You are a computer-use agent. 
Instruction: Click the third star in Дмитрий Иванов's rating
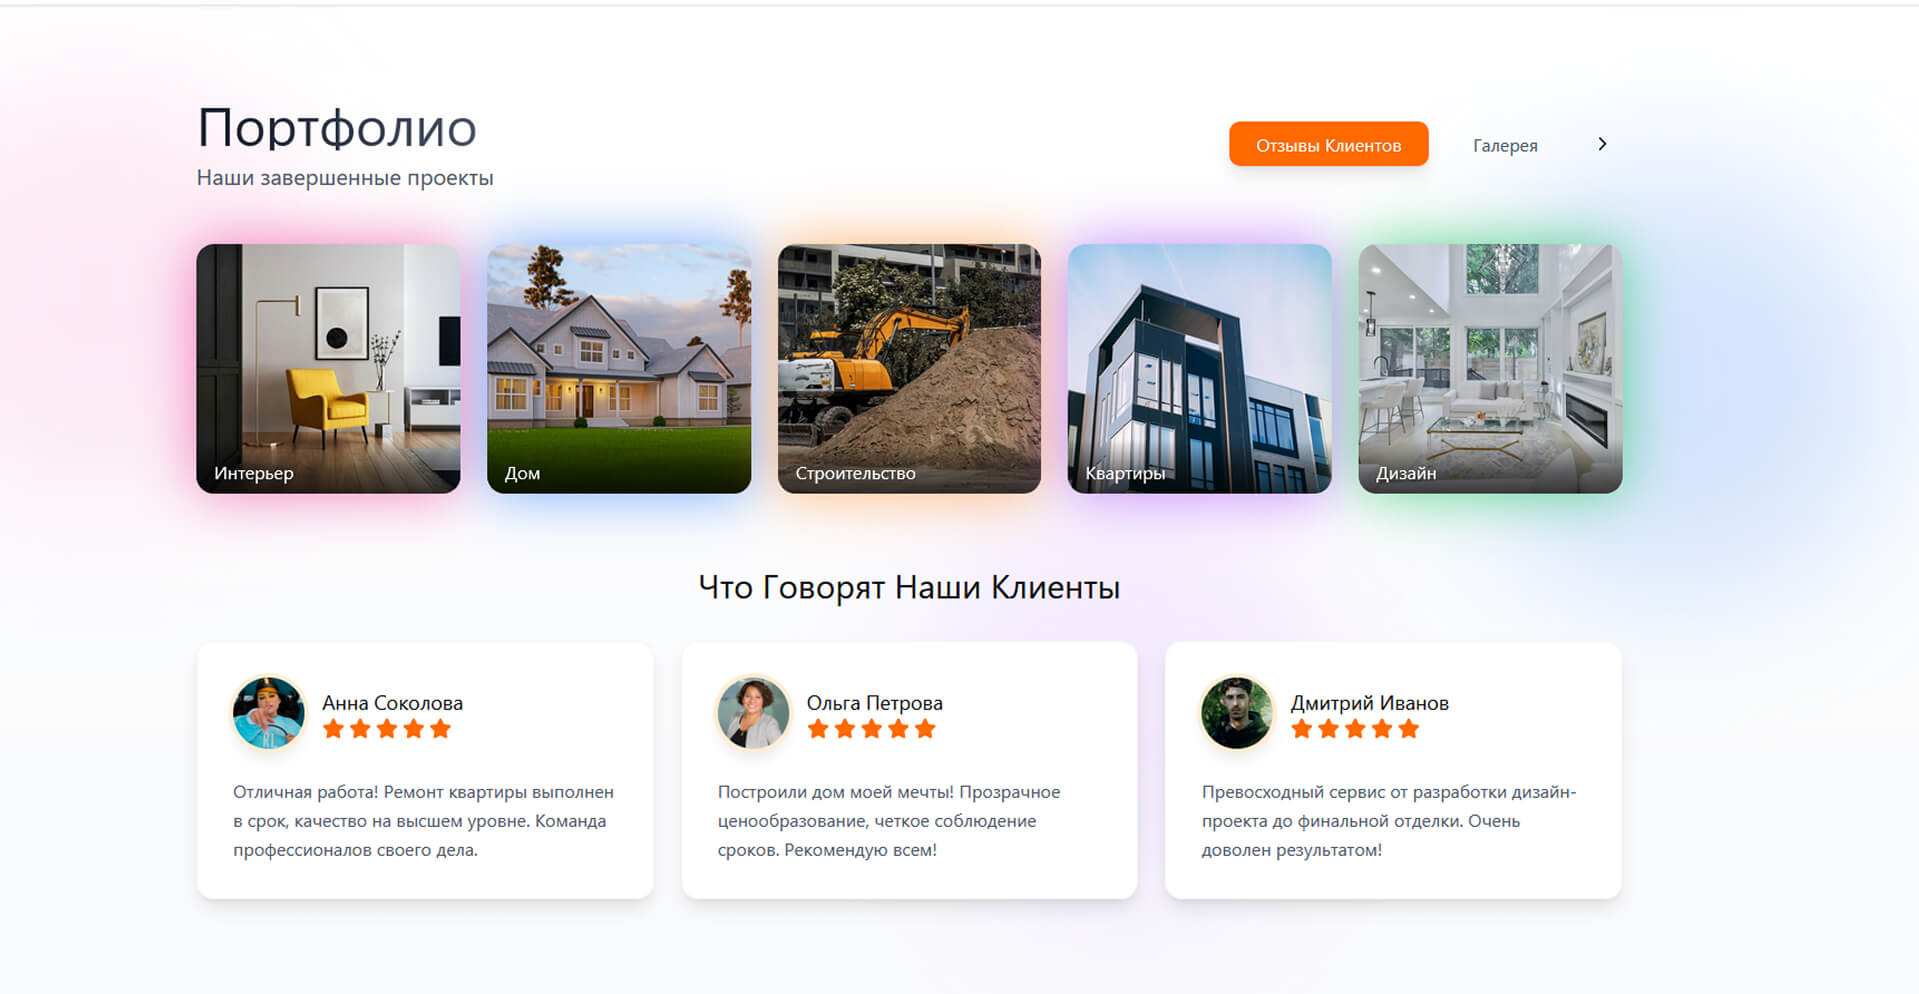[1355, 729]
